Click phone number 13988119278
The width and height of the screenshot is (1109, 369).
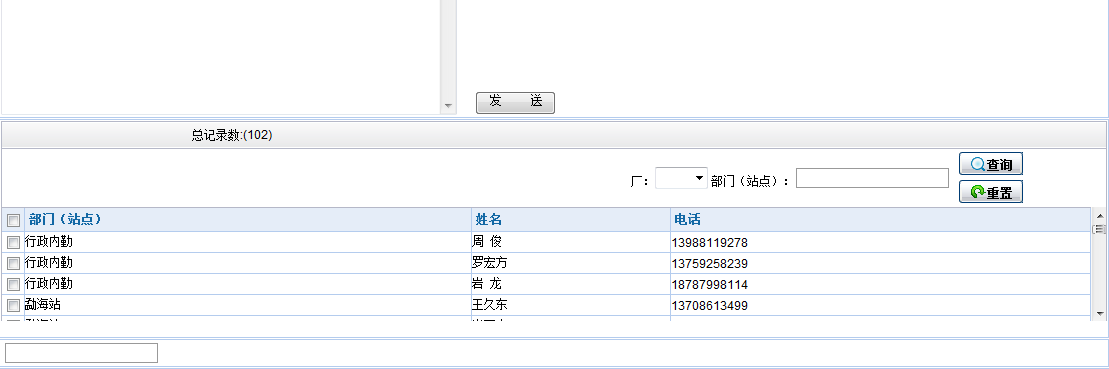(x=709, y=243)
